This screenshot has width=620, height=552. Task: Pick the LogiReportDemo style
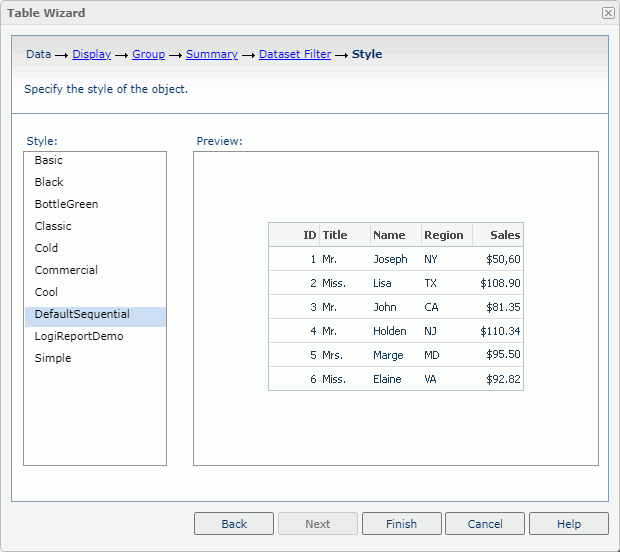79,336
